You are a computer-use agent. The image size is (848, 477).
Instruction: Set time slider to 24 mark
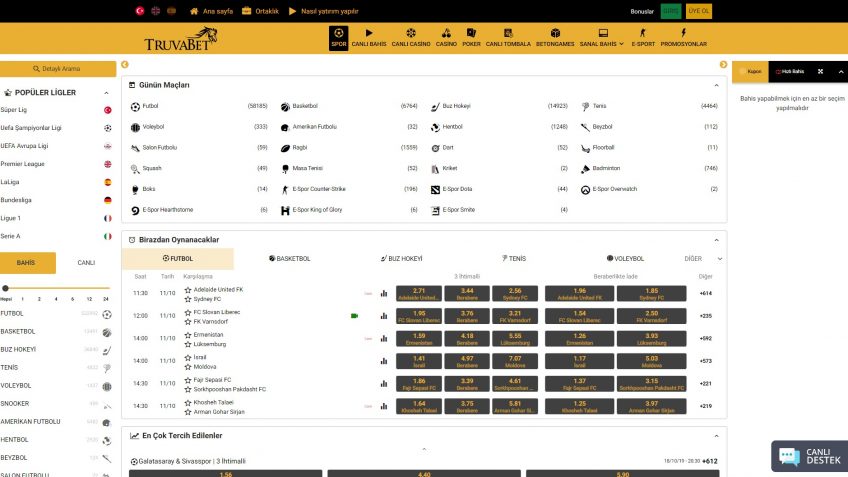pos(106,299)
